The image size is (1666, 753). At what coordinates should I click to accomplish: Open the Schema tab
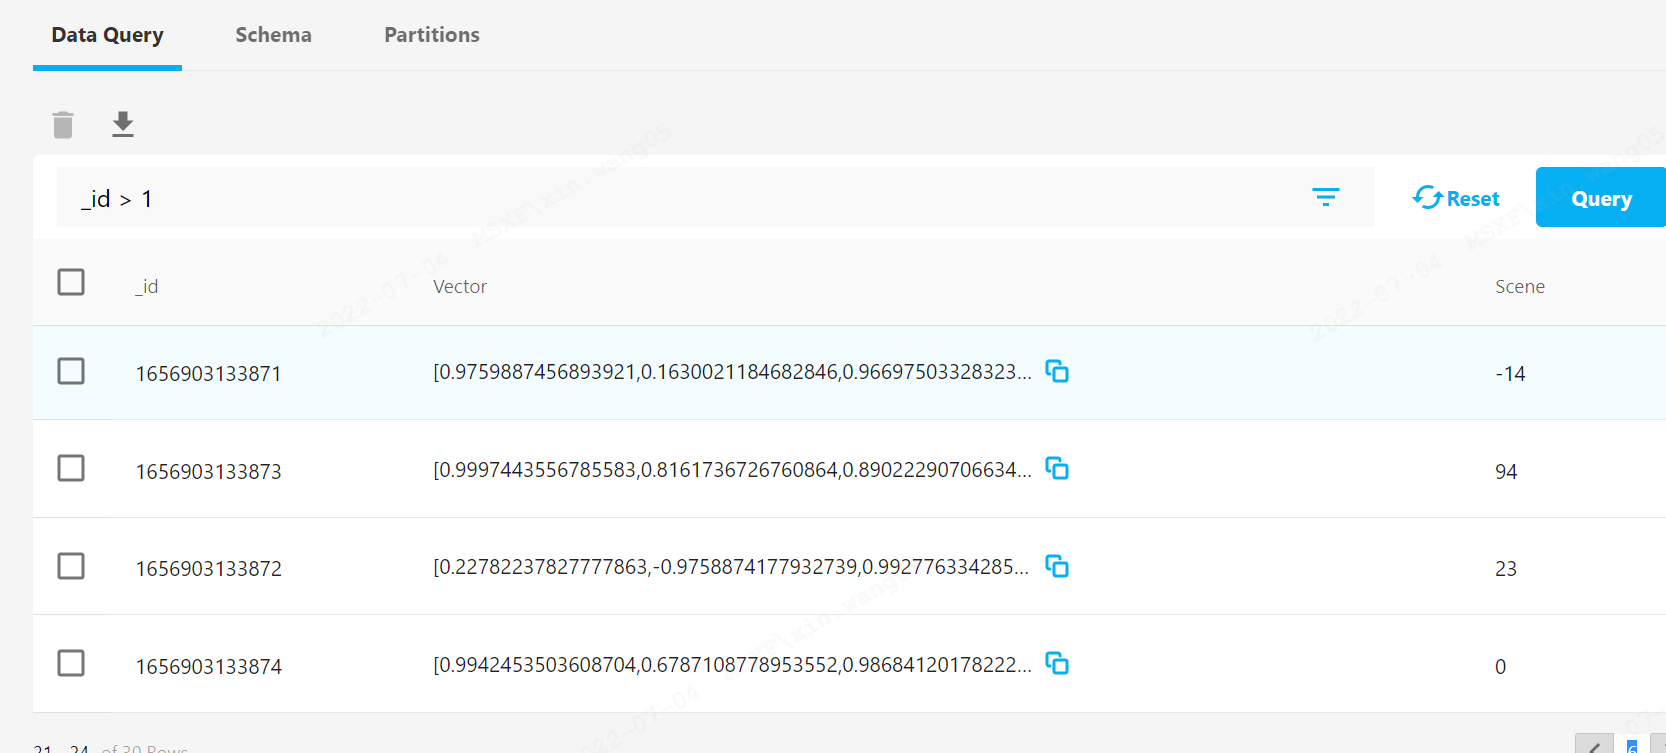point(273,35)
